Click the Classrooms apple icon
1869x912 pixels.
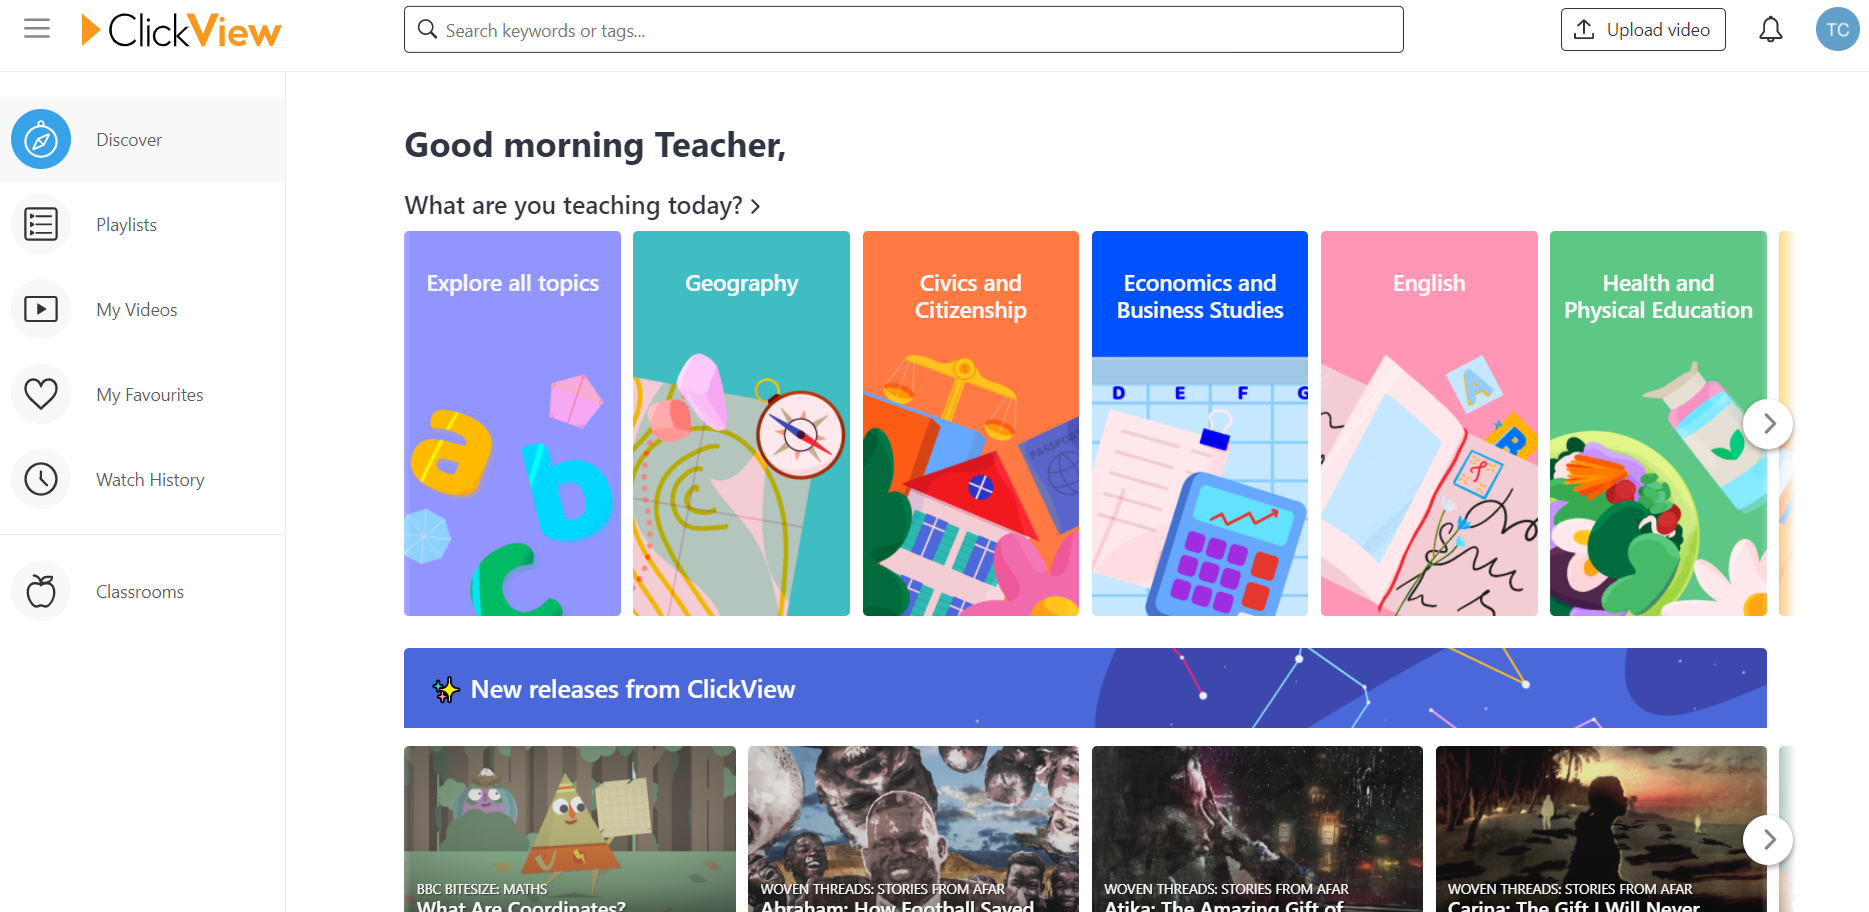pyautogui.click(x=41, y=591)
